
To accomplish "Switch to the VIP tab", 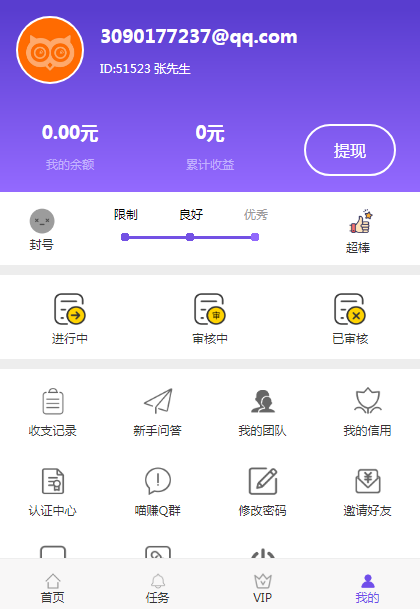I will [263, 588].
